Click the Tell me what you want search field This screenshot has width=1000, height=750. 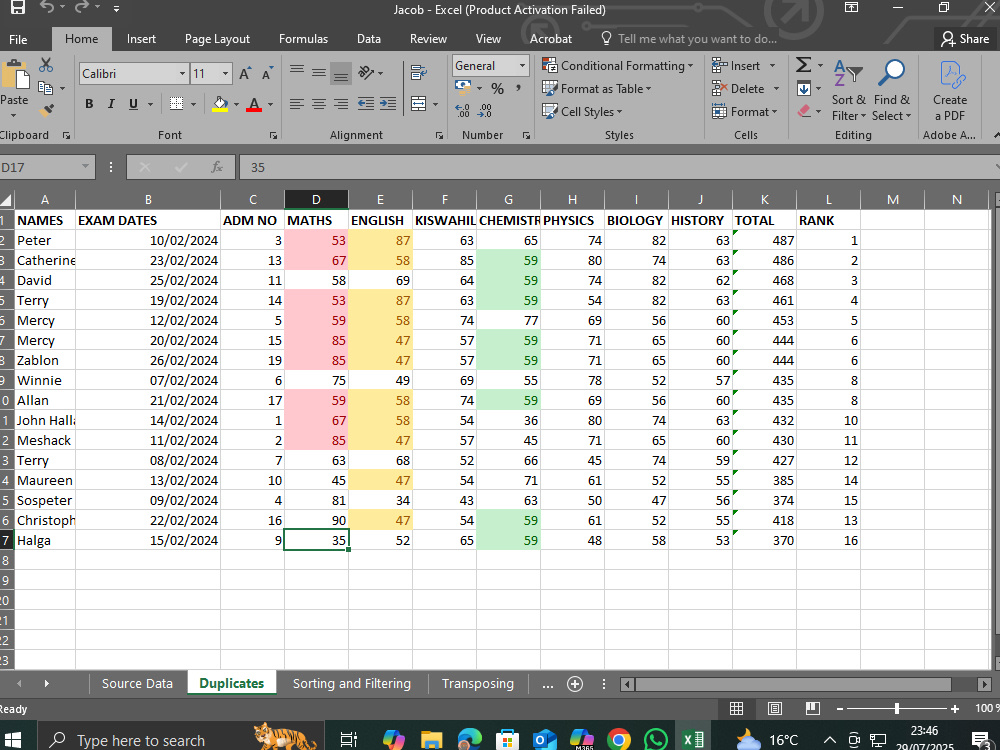pos(690,39)
